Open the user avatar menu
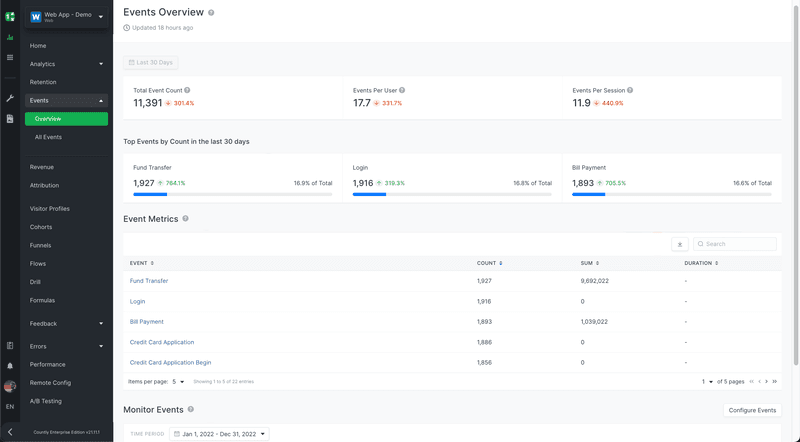Image resolution: width=800 pixels, height=442 pixels. [10, 386]
